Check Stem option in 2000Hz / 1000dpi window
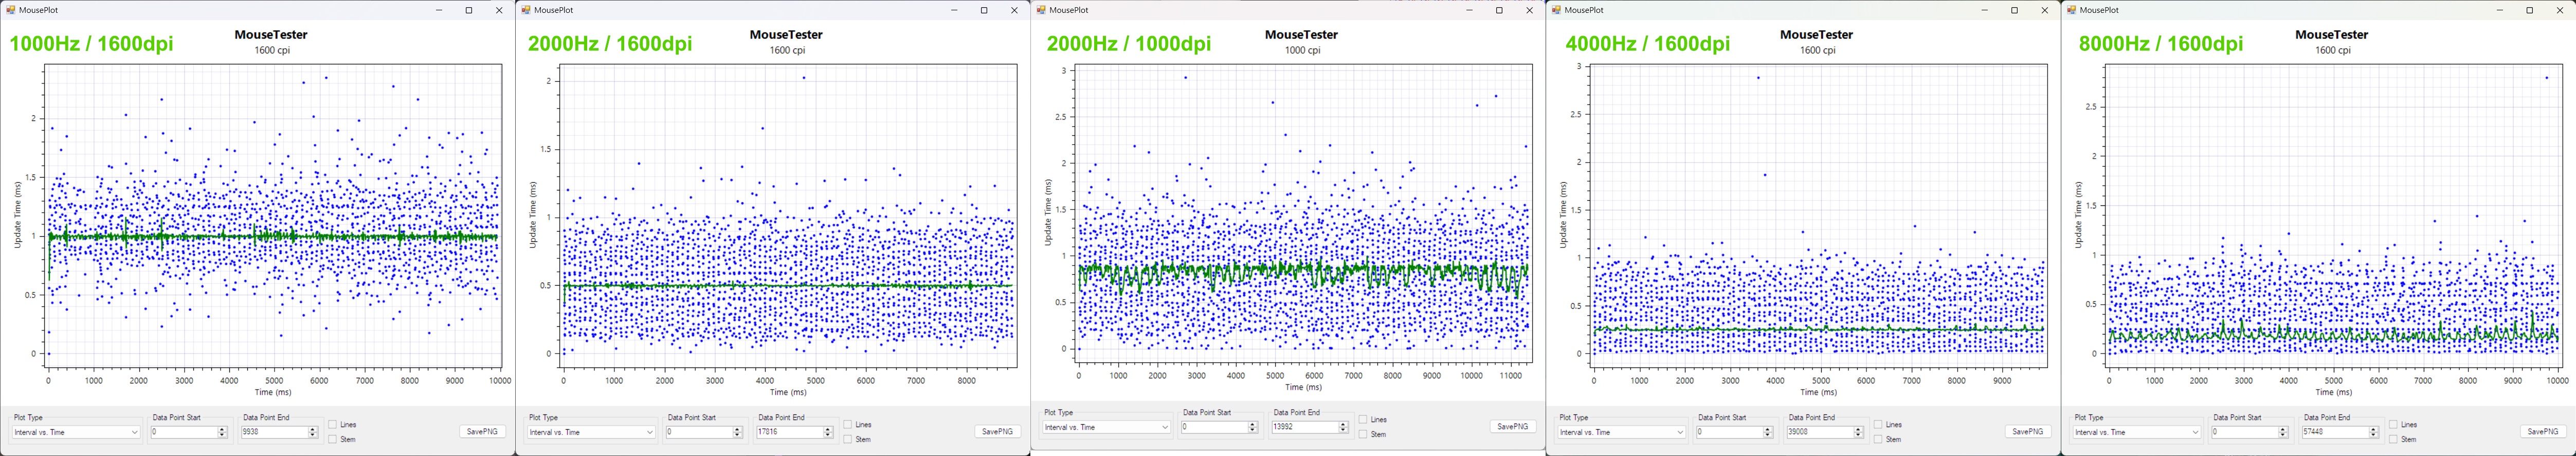 [1363, 434]
